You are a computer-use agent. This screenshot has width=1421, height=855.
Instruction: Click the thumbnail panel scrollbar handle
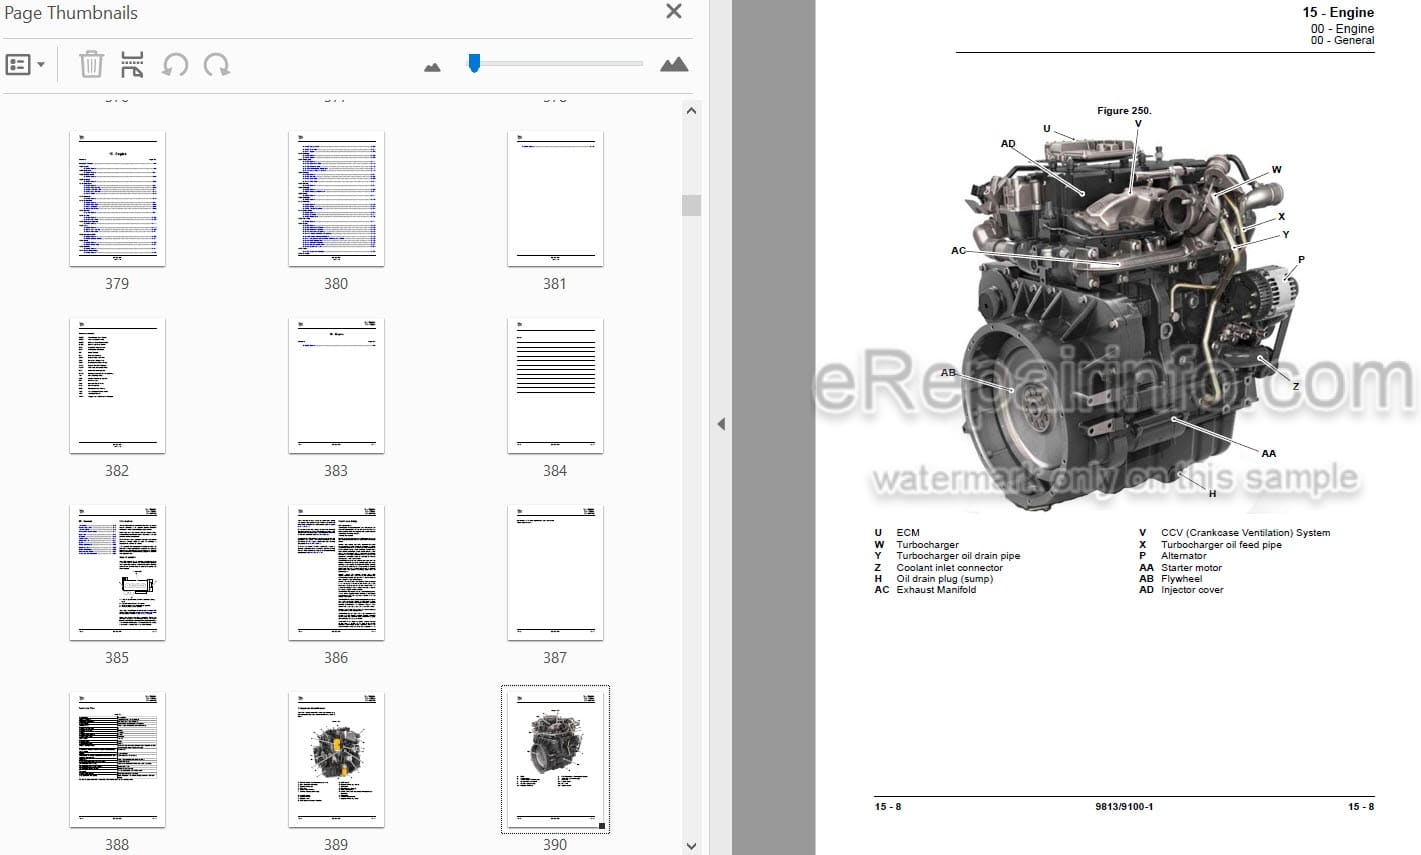[691, 205]
